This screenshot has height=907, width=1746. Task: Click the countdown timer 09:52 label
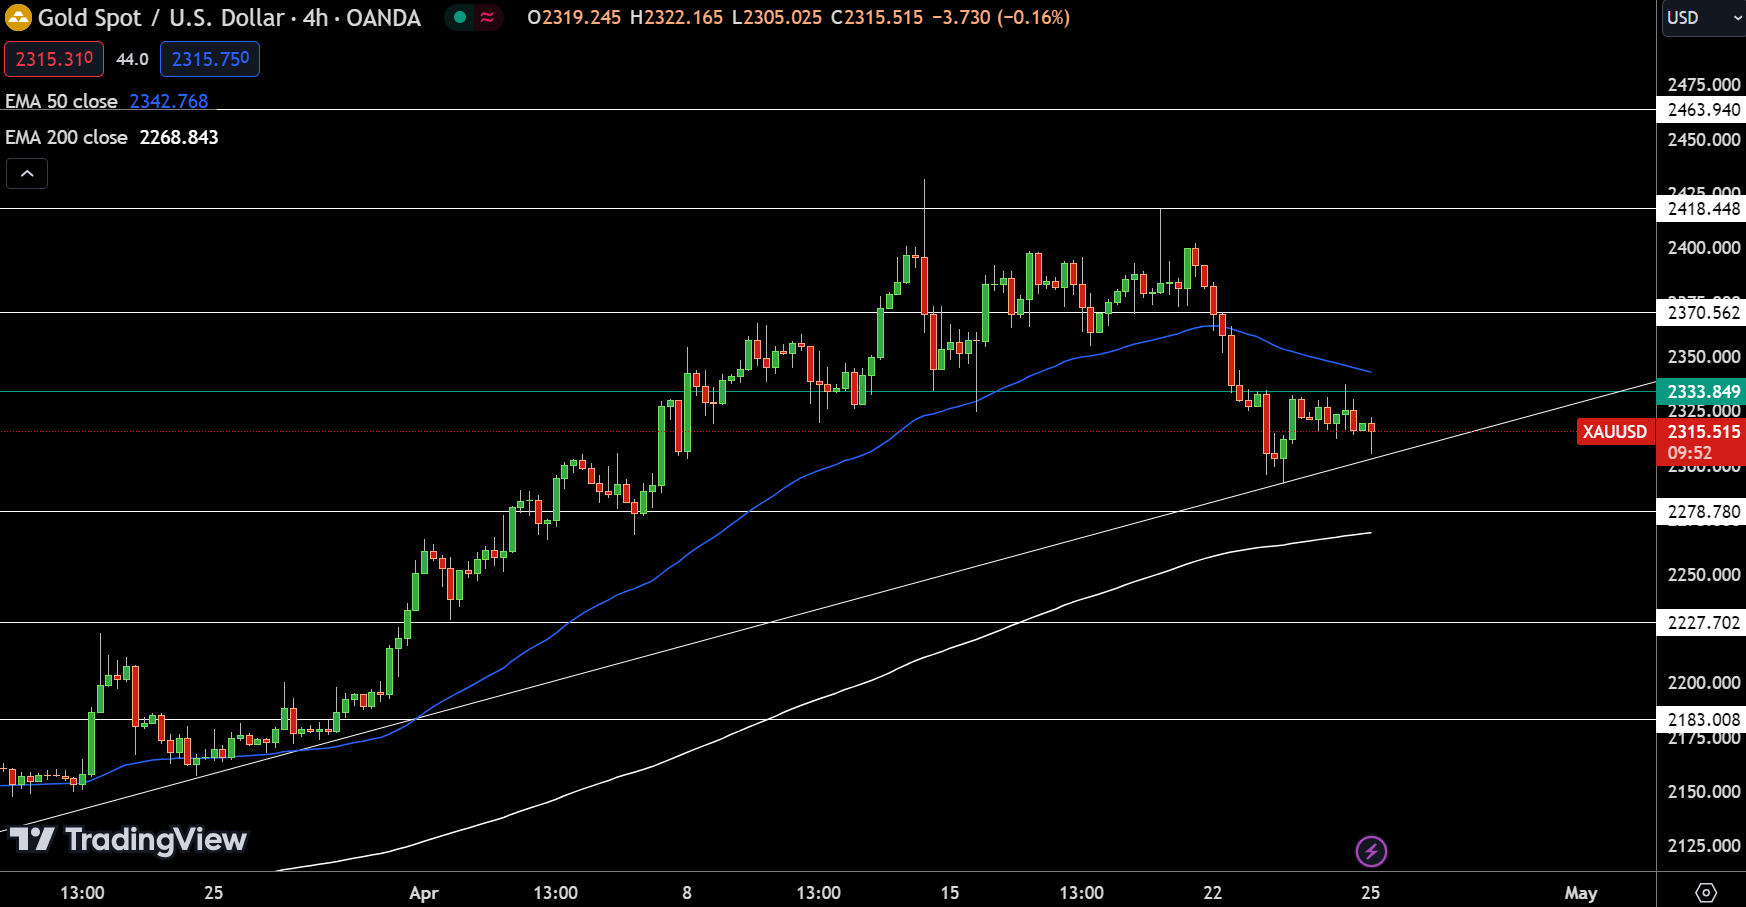pyautogui.click(x=1690, y=453)
